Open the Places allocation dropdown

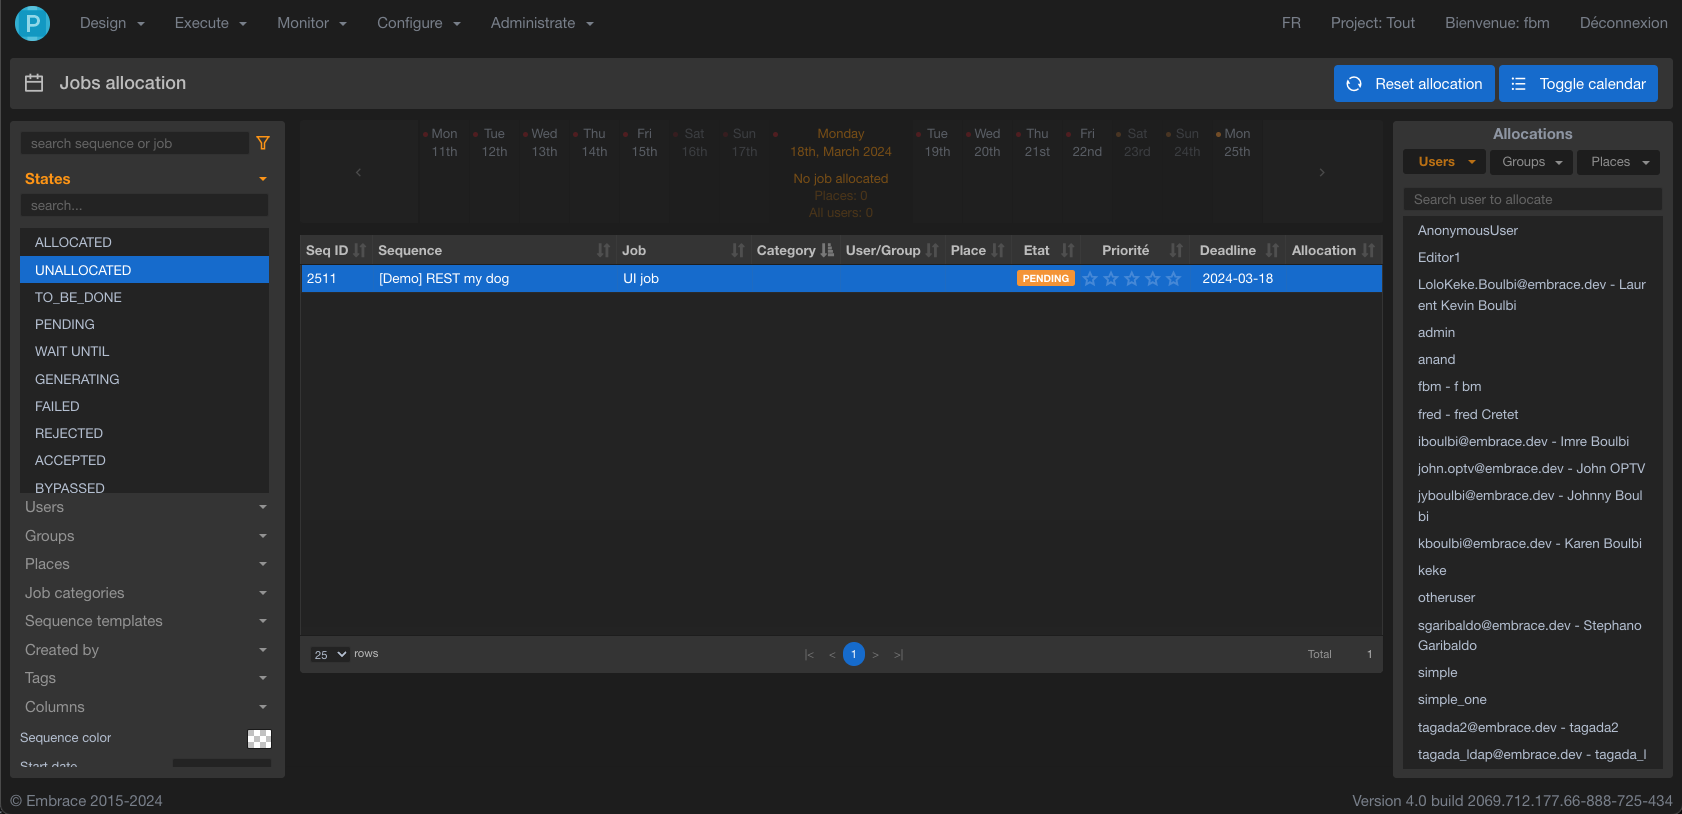pyautogui.click(x=1619, y=162)
